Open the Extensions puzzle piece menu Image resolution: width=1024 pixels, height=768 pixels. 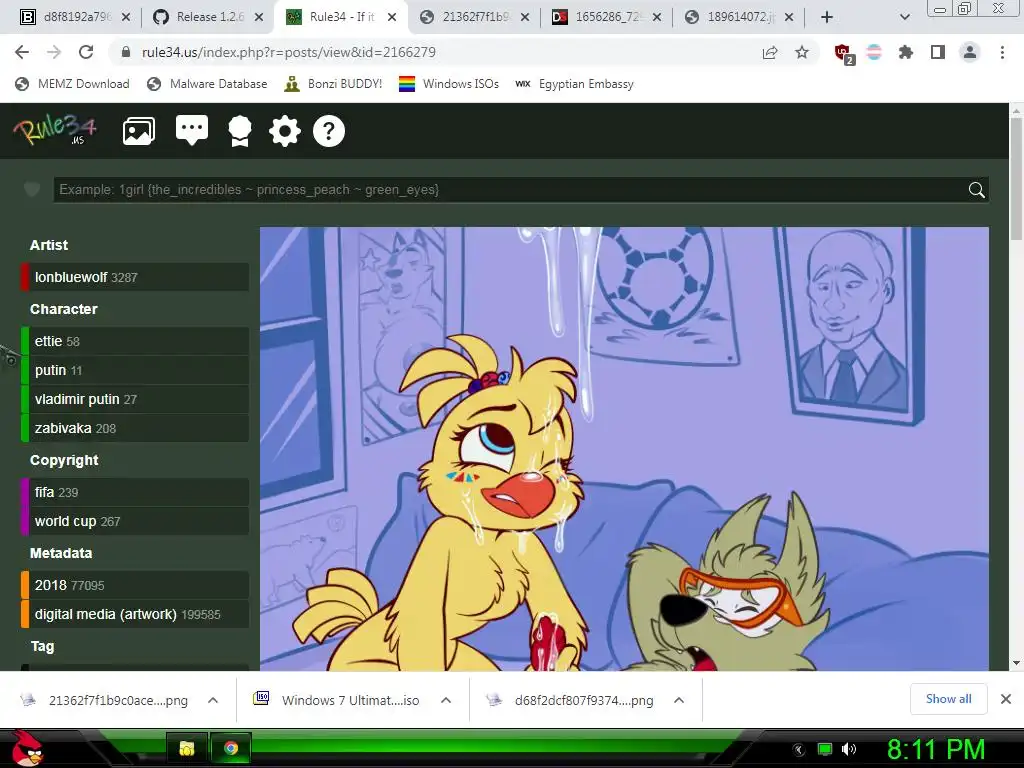click(x=906, y=52)
